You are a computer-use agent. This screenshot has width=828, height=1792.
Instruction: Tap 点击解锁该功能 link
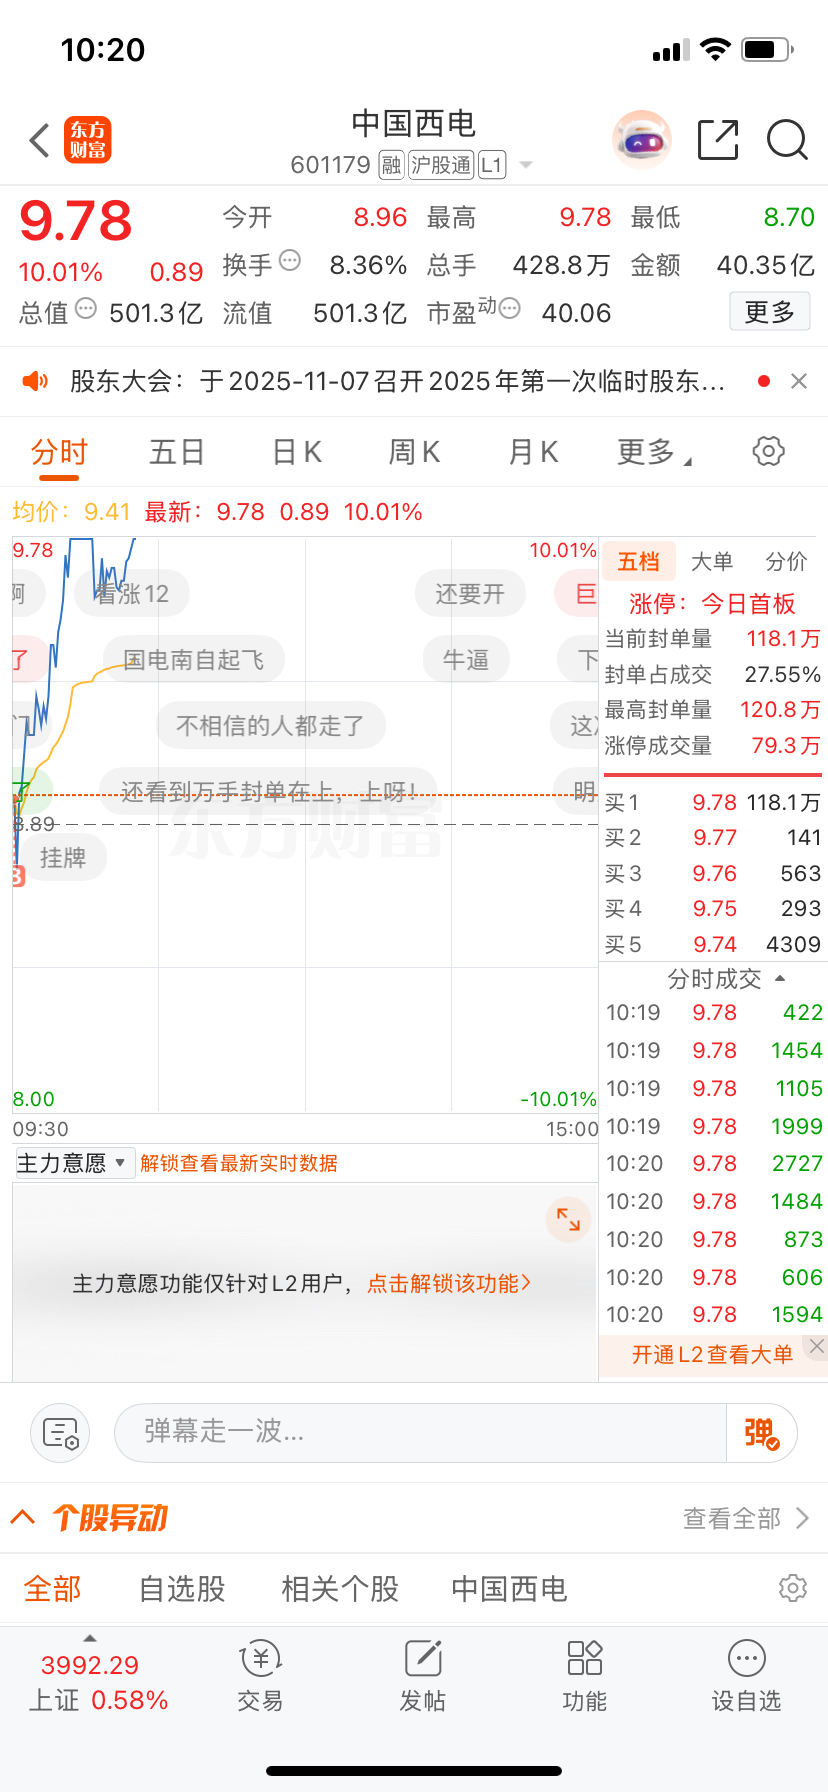click(449, 1284)
